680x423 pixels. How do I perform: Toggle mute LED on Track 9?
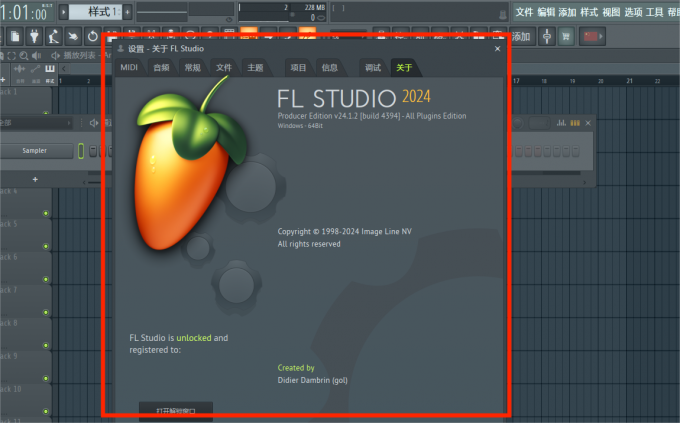pos(46,378)
